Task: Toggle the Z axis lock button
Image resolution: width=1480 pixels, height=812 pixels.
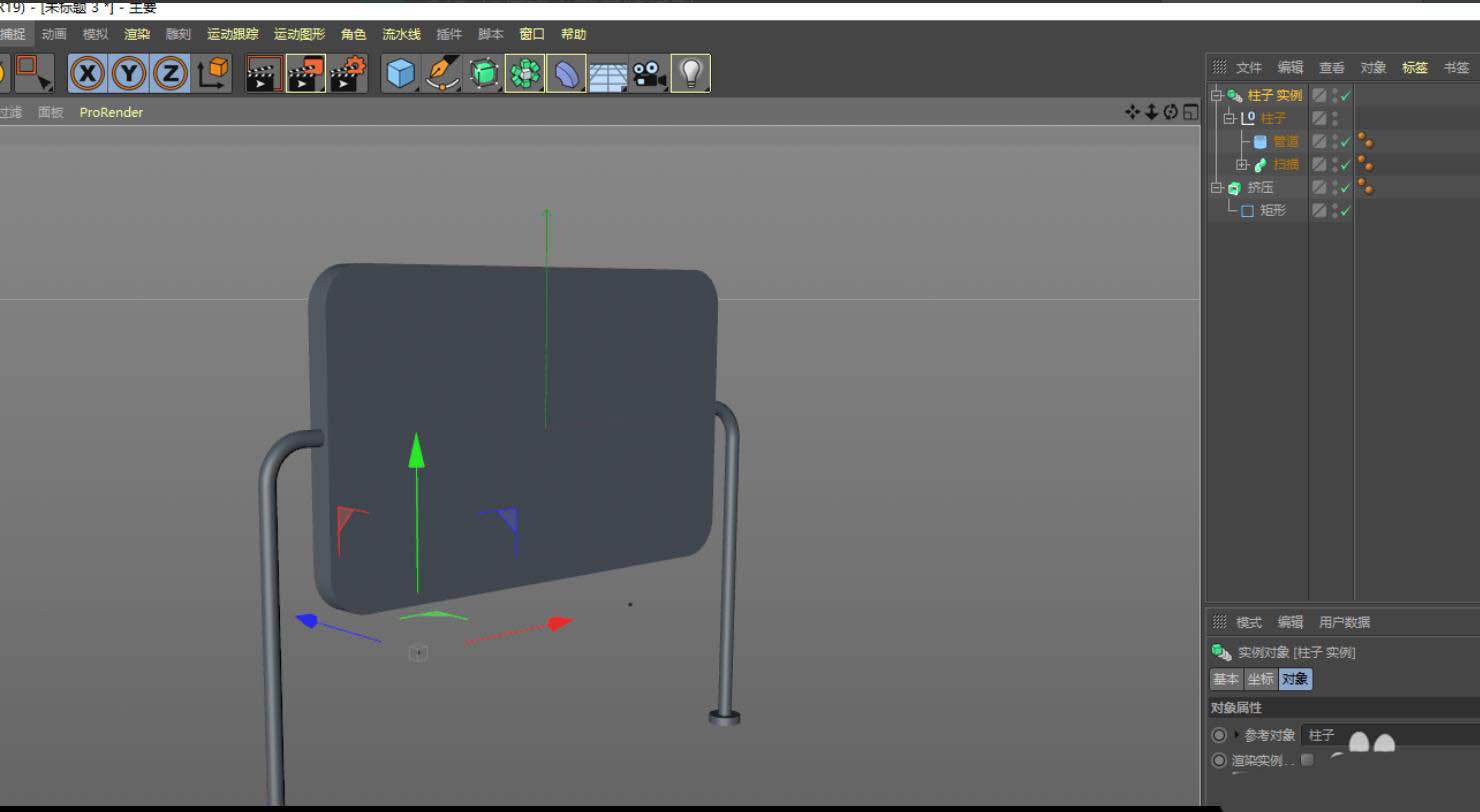Action: pos(171,73)
